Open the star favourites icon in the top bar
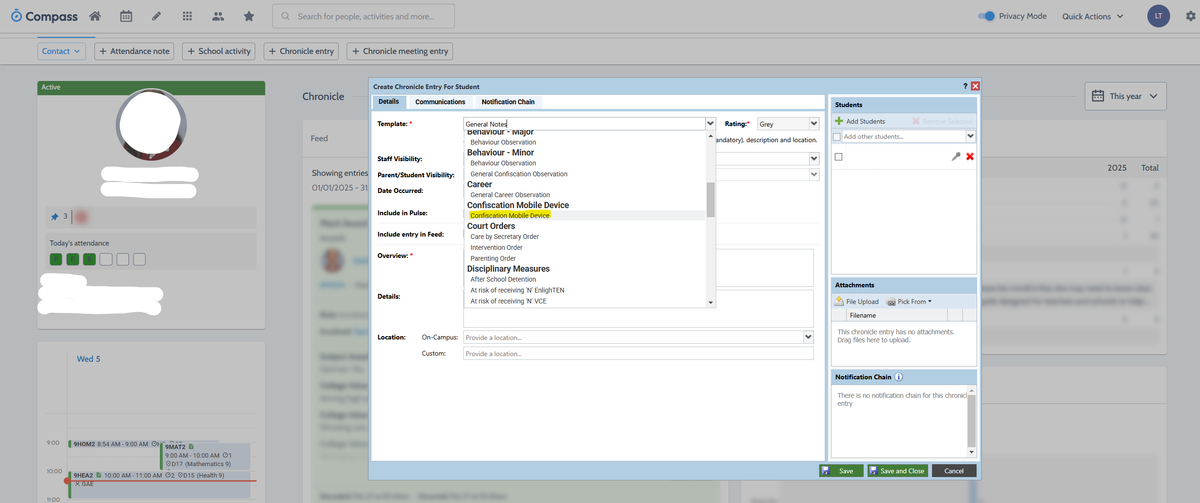Screen dimensions: 1200x503 click(x=248, y=16)
